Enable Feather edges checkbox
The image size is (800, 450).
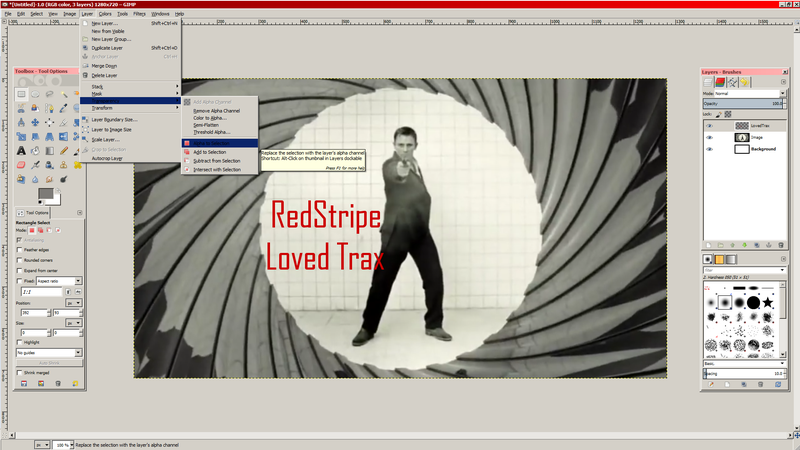coord(20,250)
